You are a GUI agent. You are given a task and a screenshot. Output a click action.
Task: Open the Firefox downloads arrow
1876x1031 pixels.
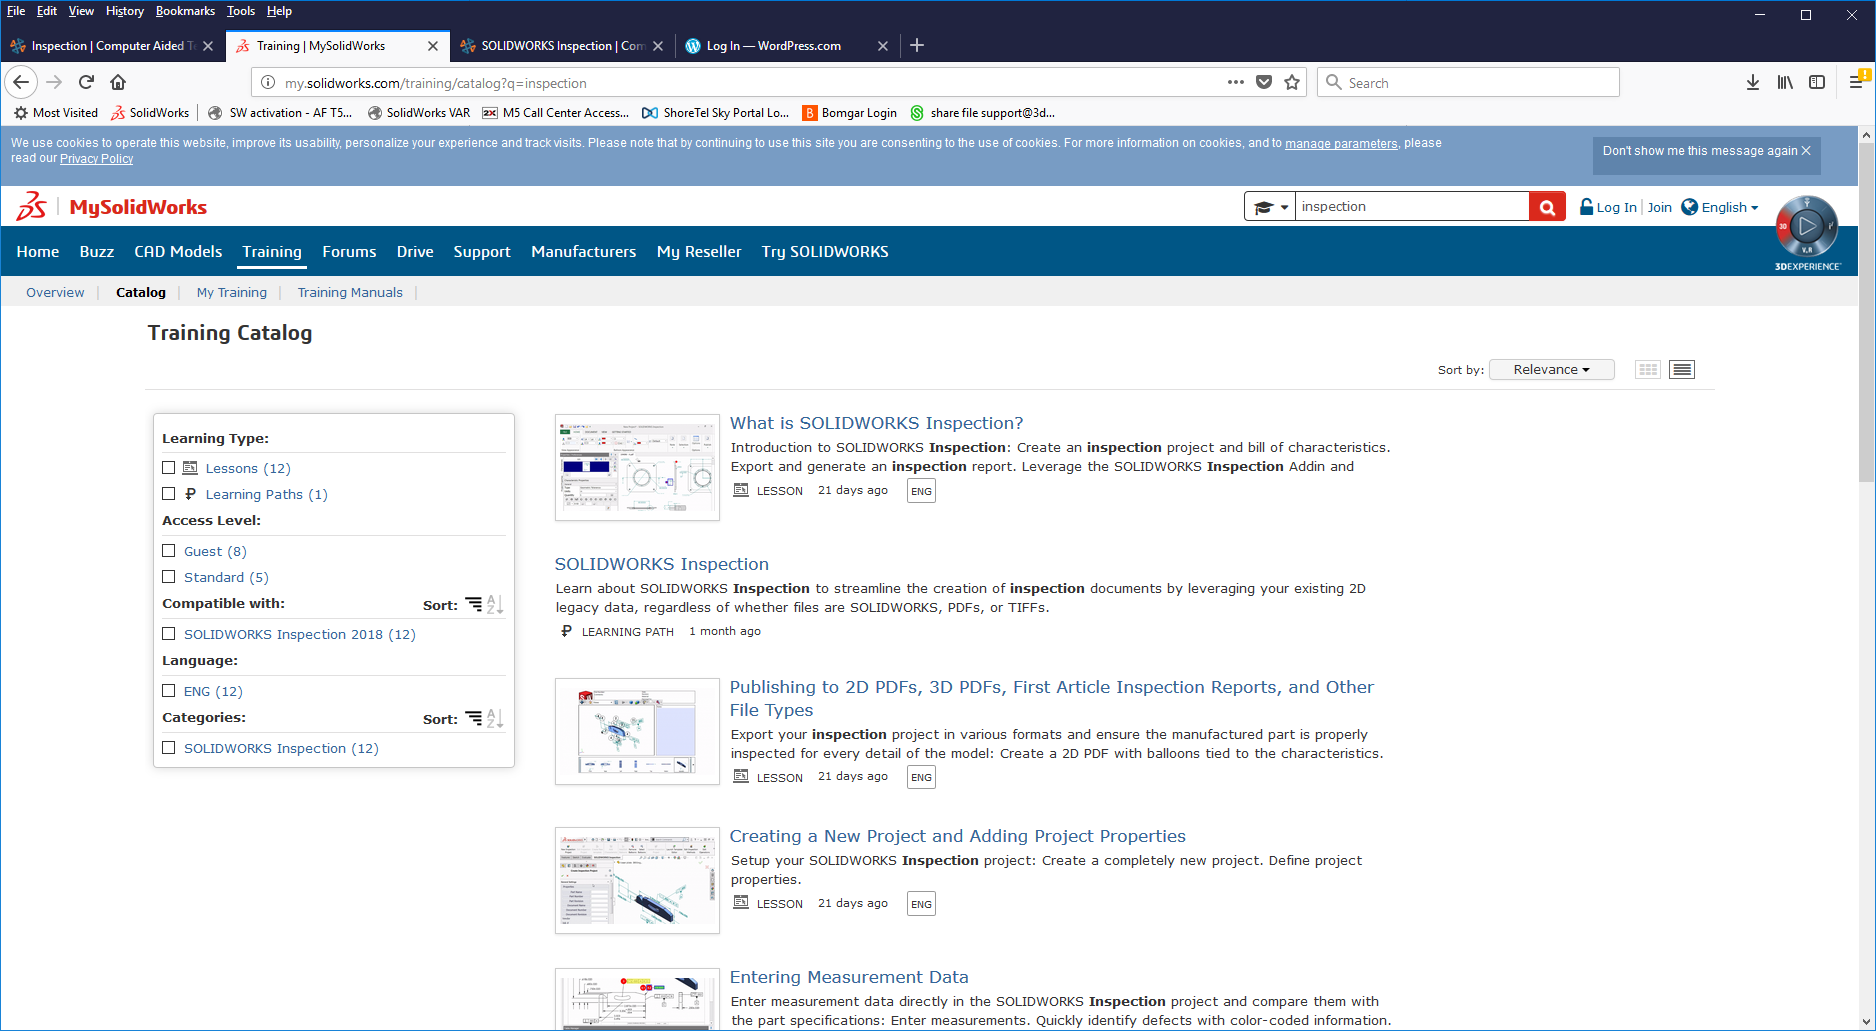pos(1753,82)
